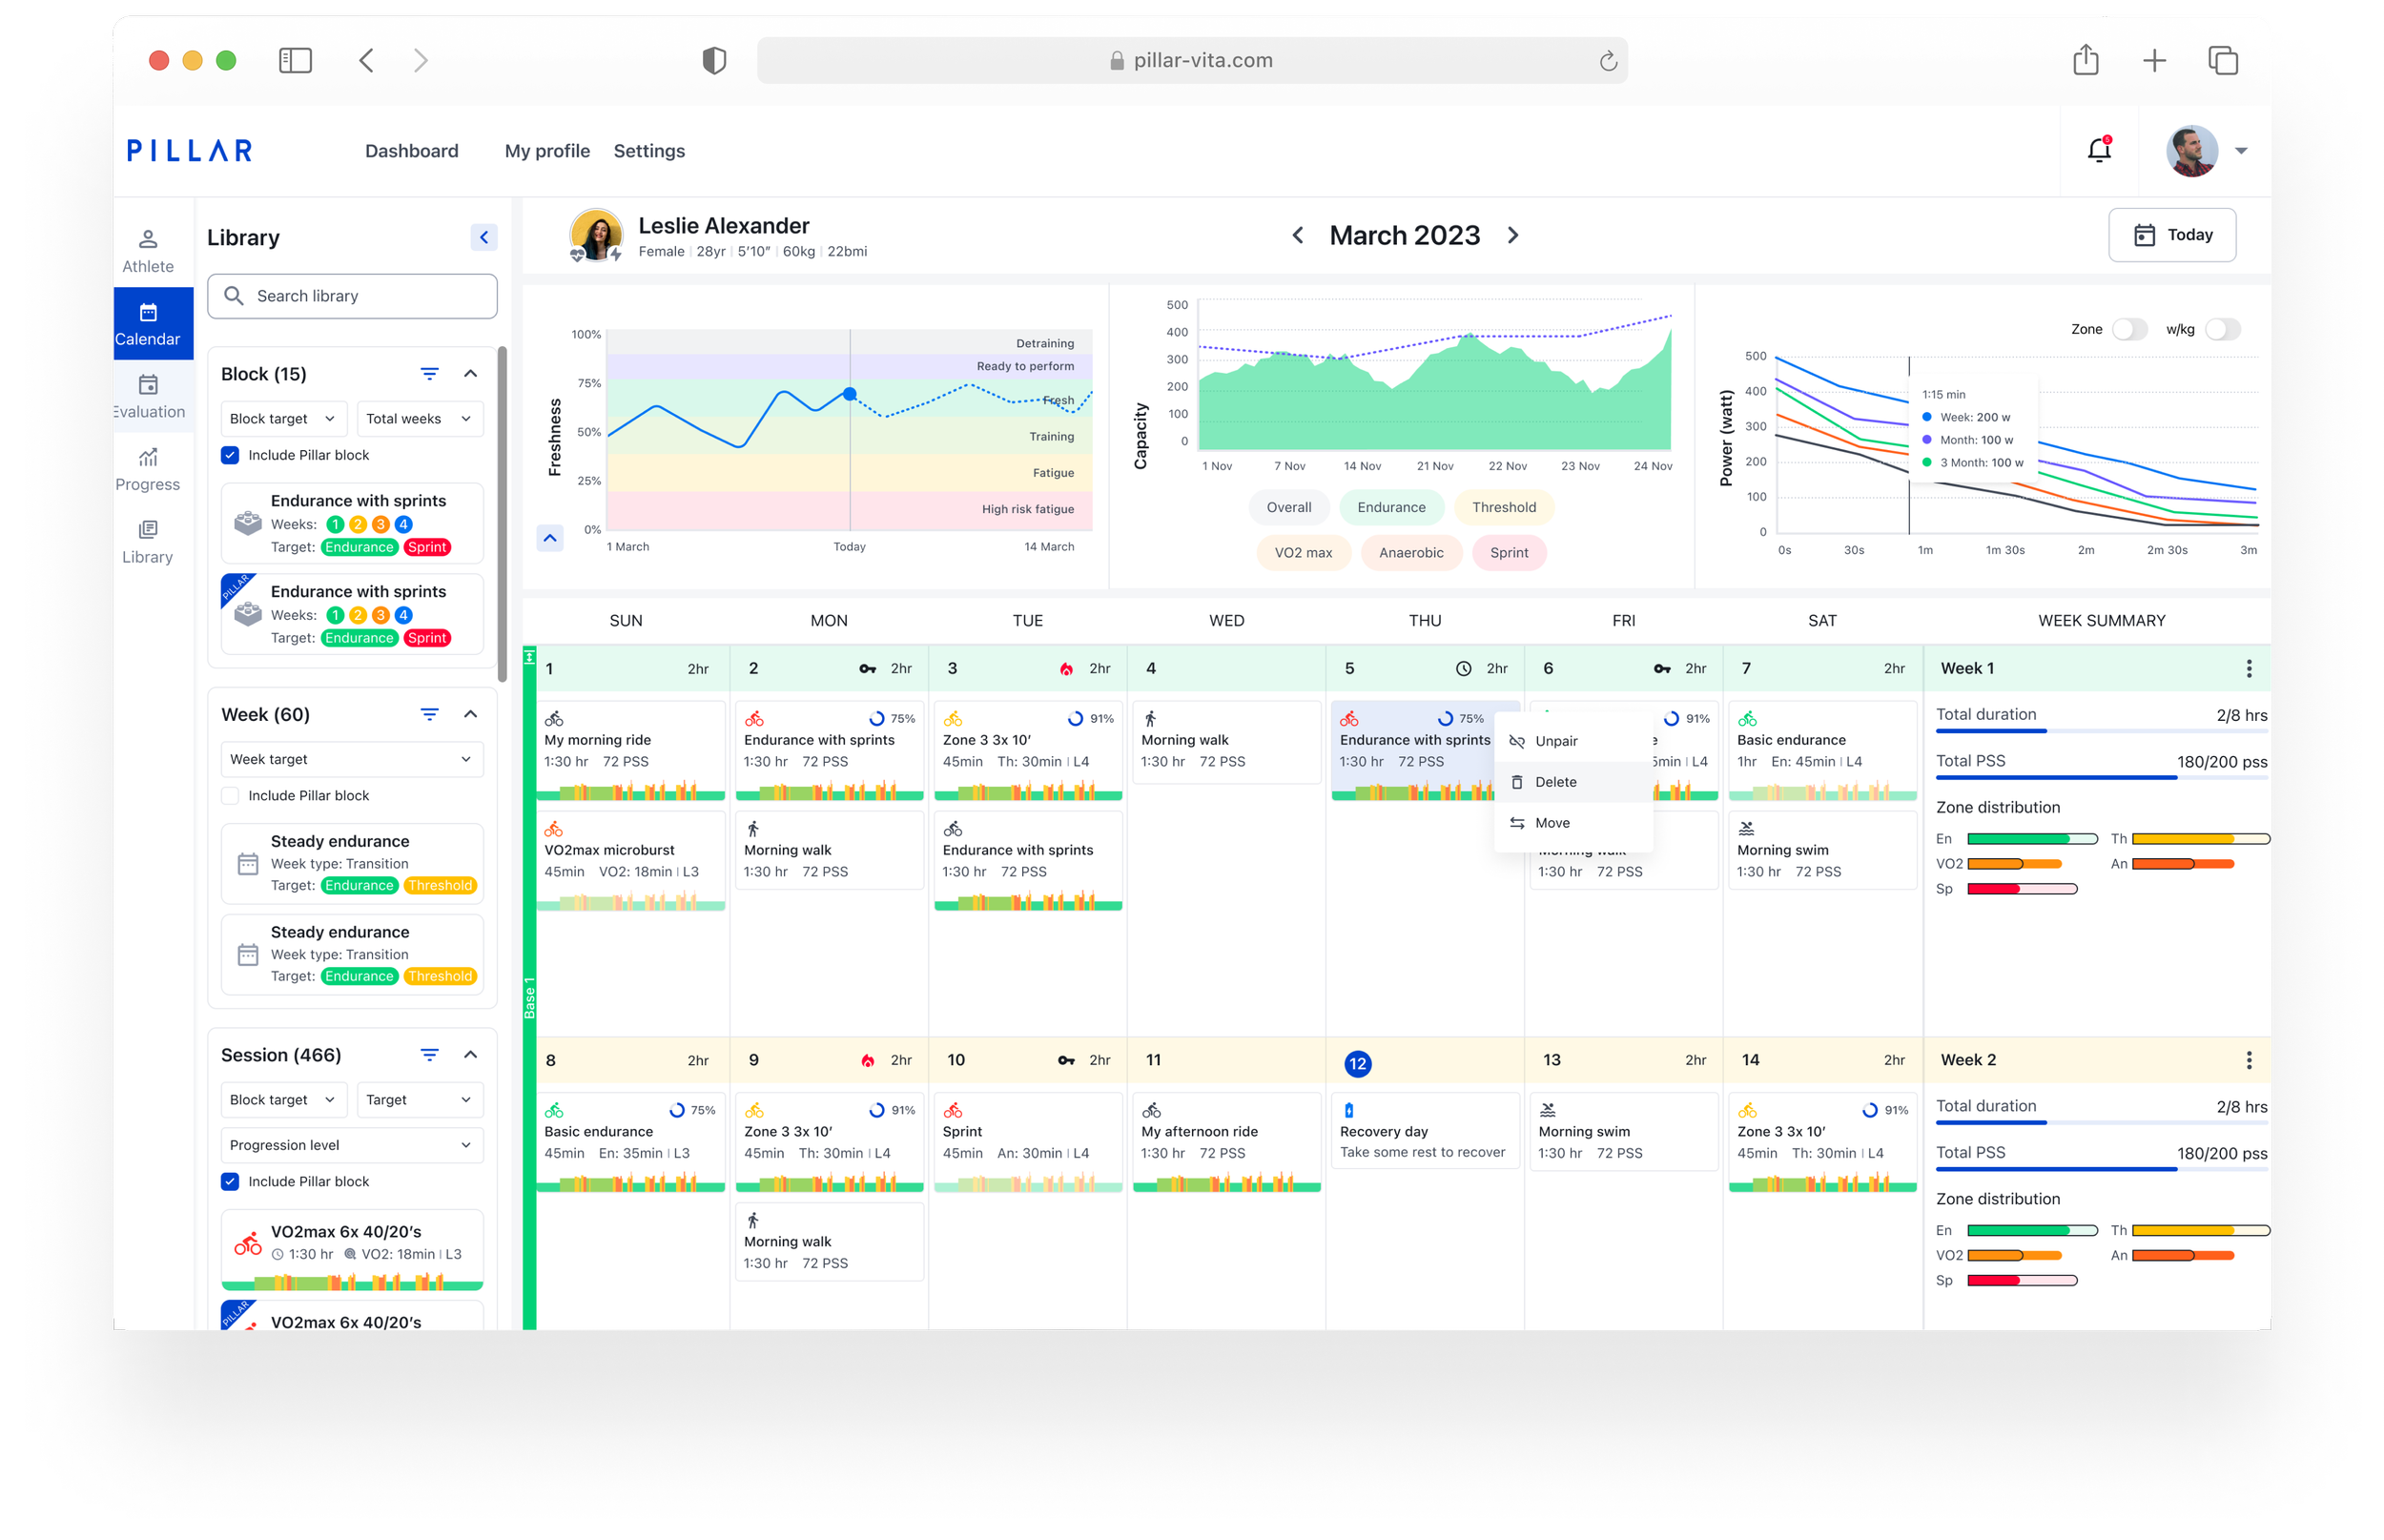
Task: Uncheck Include Pillar block under Block
Action: point(230,455)
